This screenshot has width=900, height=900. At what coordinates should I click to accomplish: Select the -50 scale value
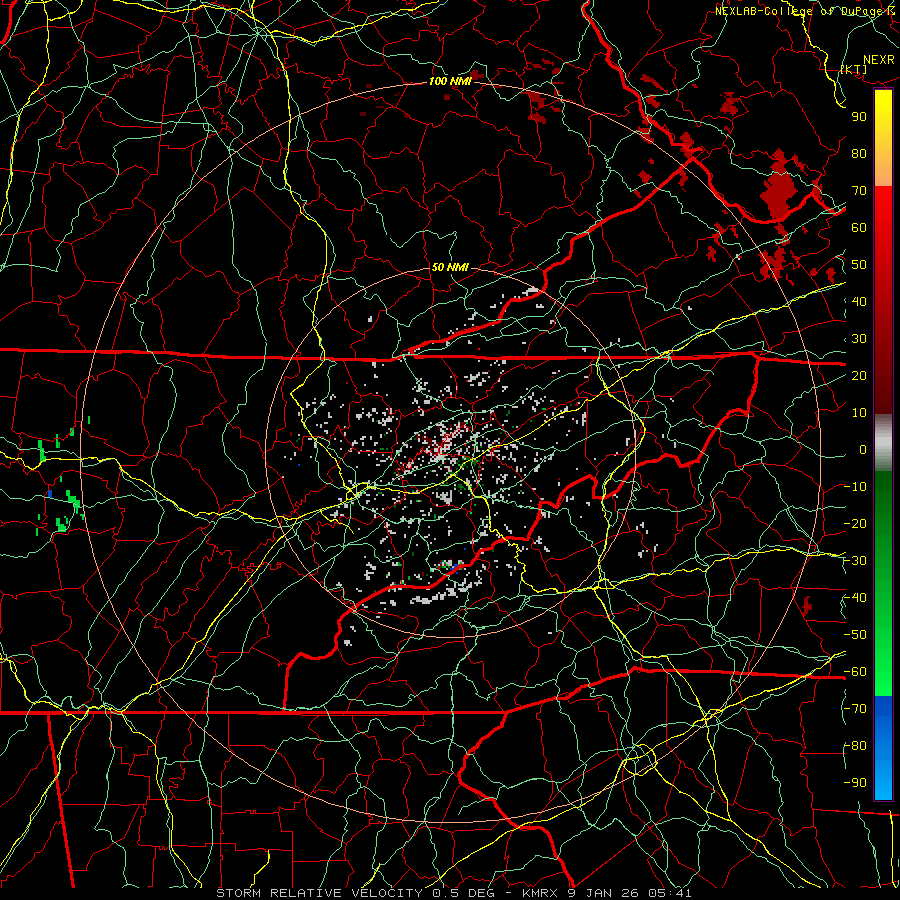(x=856, y=635)
